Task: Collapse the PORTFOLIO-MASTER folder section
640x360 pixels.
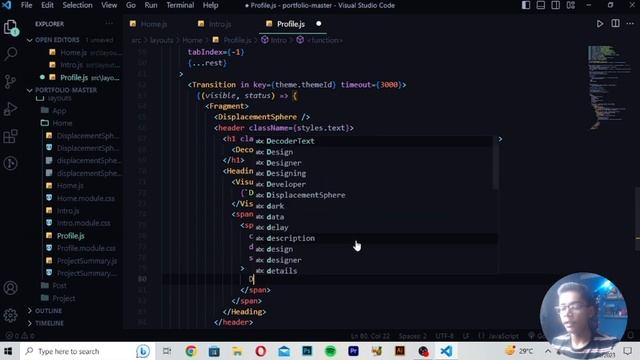Action: coord(65,90)
